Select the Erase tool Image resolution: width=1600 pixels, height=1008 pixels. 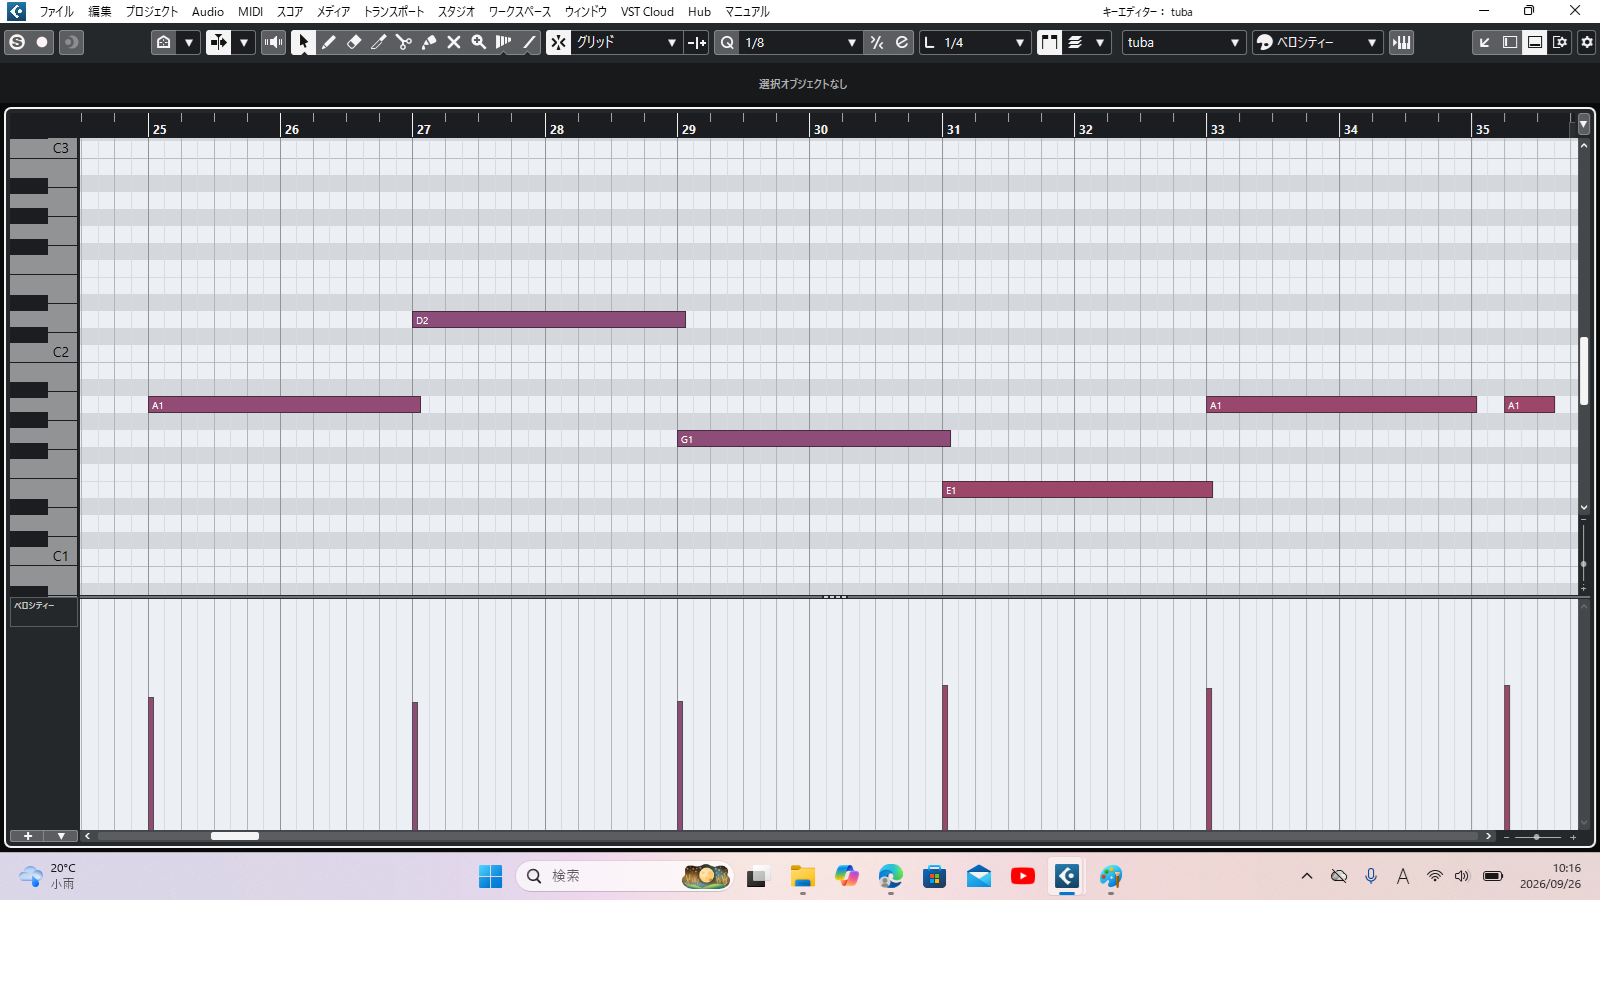353,42
